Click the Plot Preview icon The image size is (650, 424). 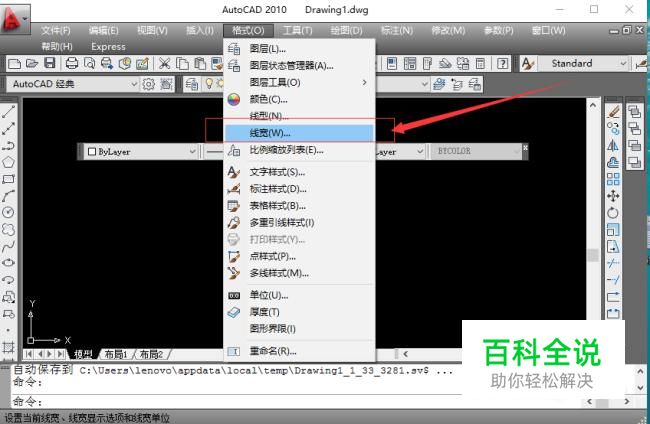pos(89,64)
